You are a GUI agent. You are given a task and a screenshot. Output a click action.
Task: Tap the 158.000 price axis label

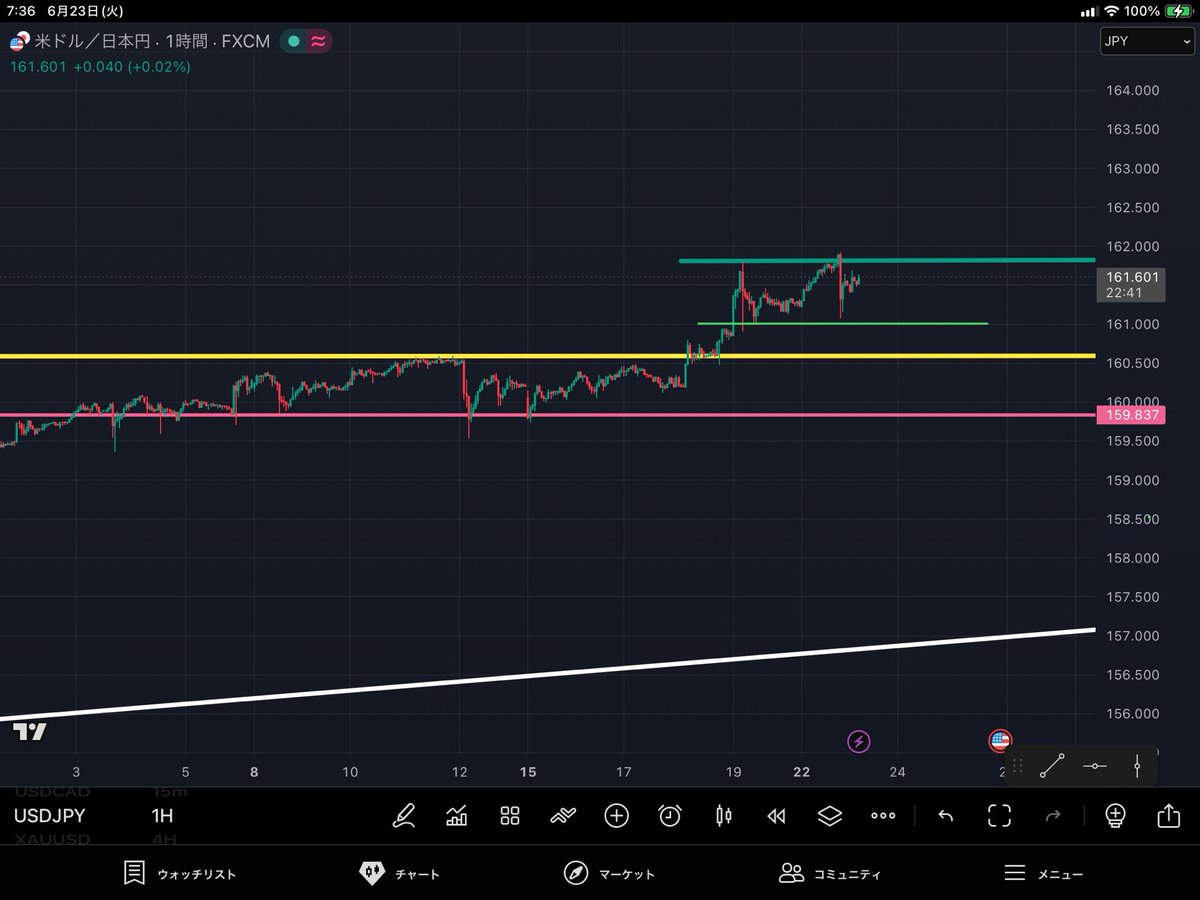pos(1133,558)
